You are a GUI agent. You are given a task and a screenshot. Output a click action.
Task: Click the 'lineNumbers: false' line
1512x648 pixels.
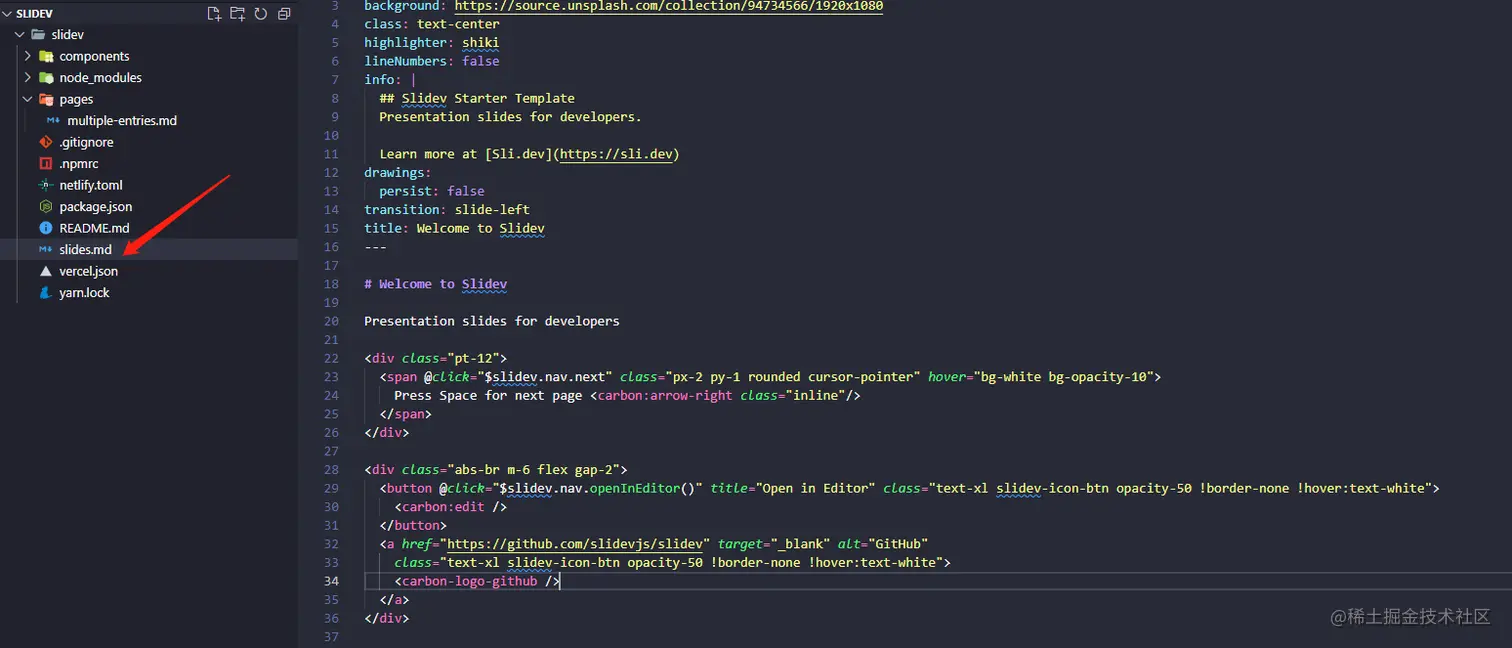(432, 61)
